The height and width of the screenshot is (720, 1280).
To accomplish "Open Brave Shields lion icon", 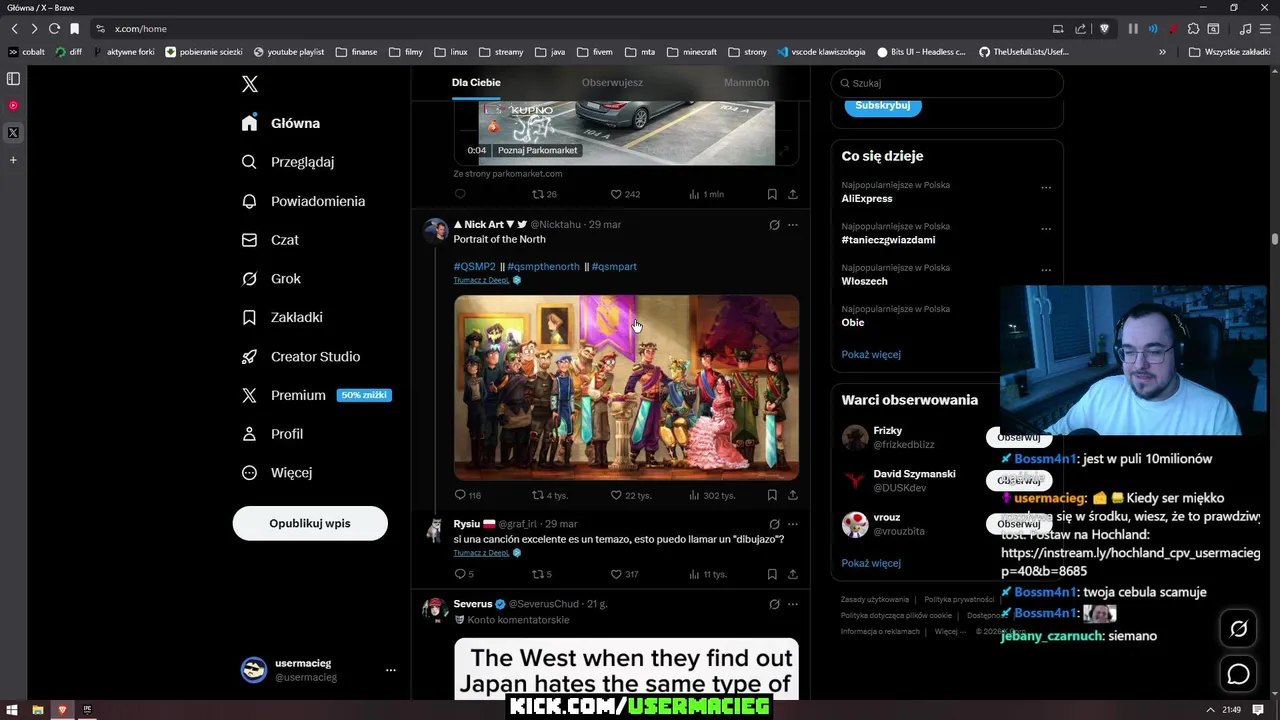I will coord(1104,29).
